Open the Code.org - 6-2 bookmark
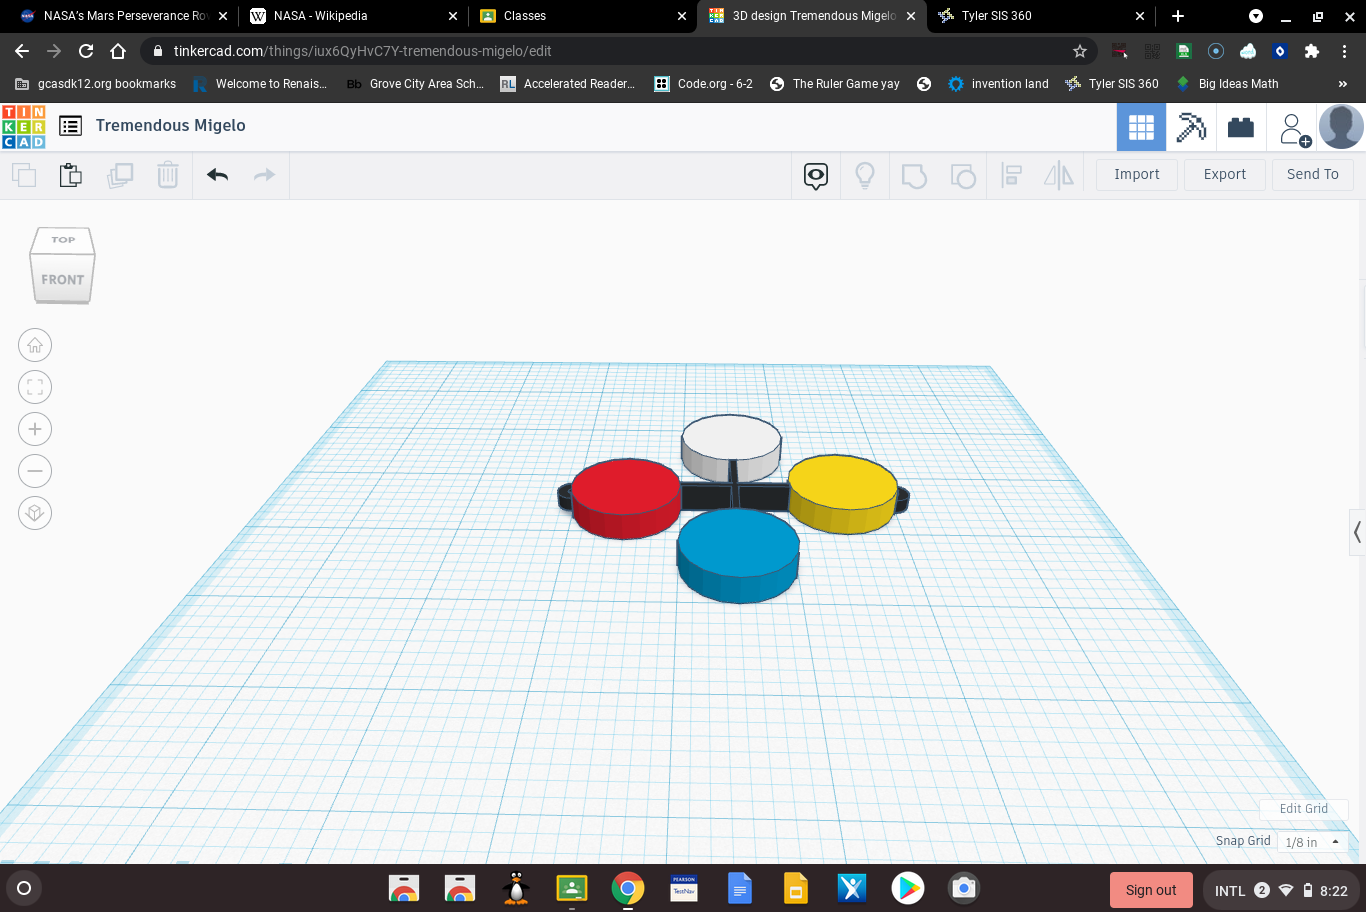Viewport: 1366px width, 912px height. pos(703,84)
